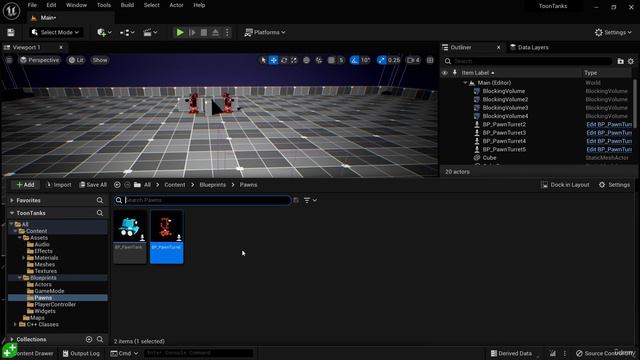The height and width of the screenshot is (360, 640).
Task: Activate the scale tool
Action: pos(294,60)
